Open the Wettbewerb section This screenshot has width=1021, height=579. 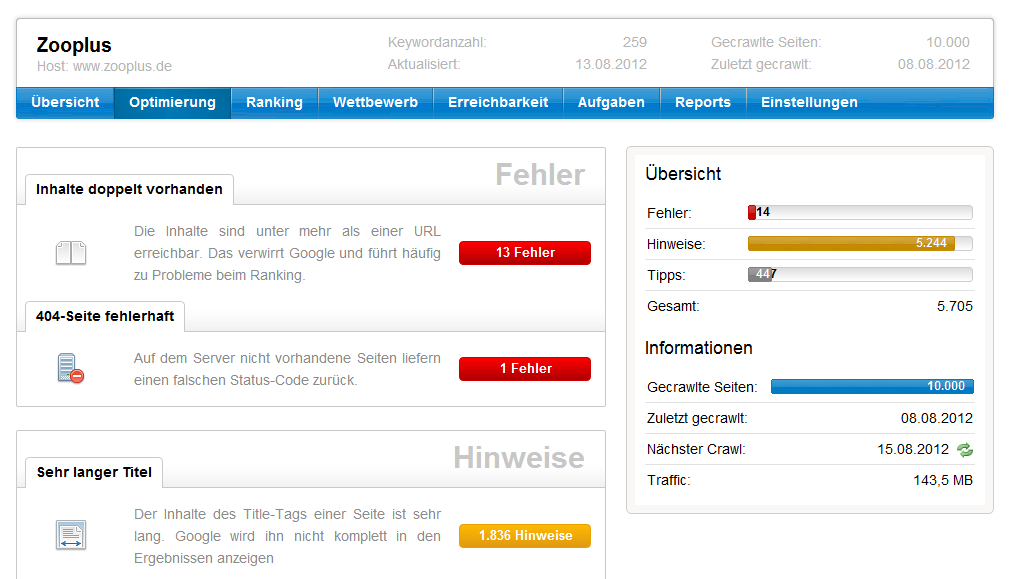coord(375,102)
